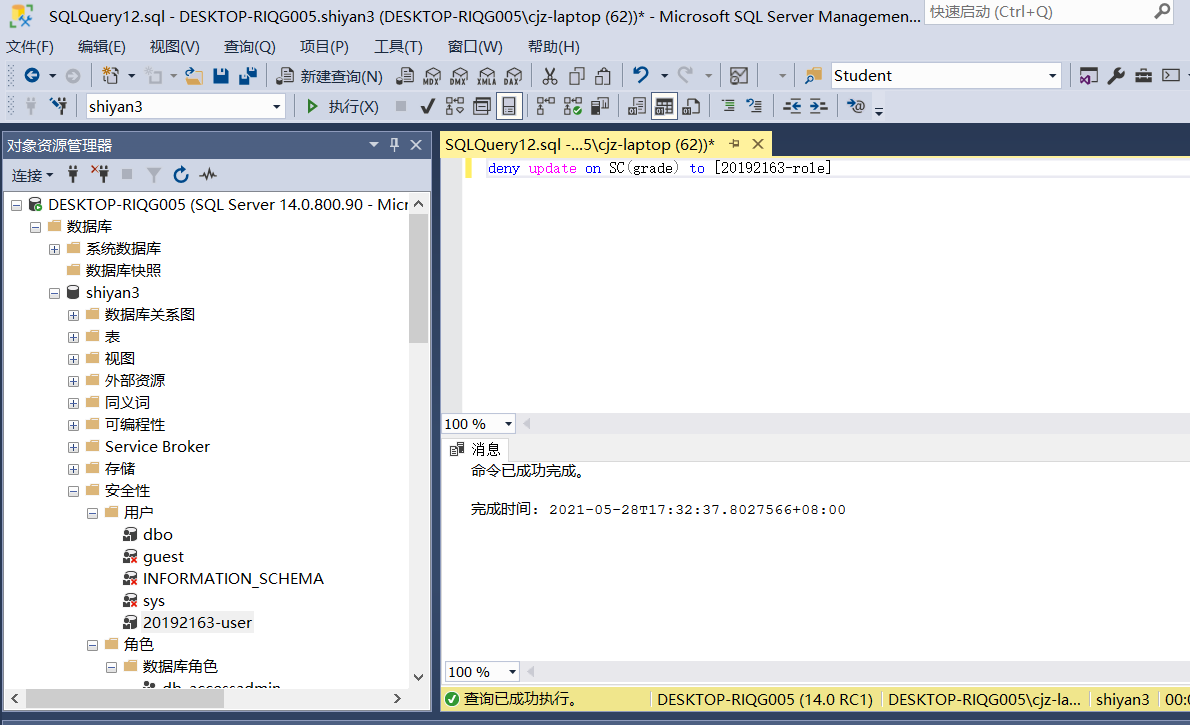Click the New Query (新建查询) button
Viewport: 1190px width, 725px height.
[x=329, y=76]
